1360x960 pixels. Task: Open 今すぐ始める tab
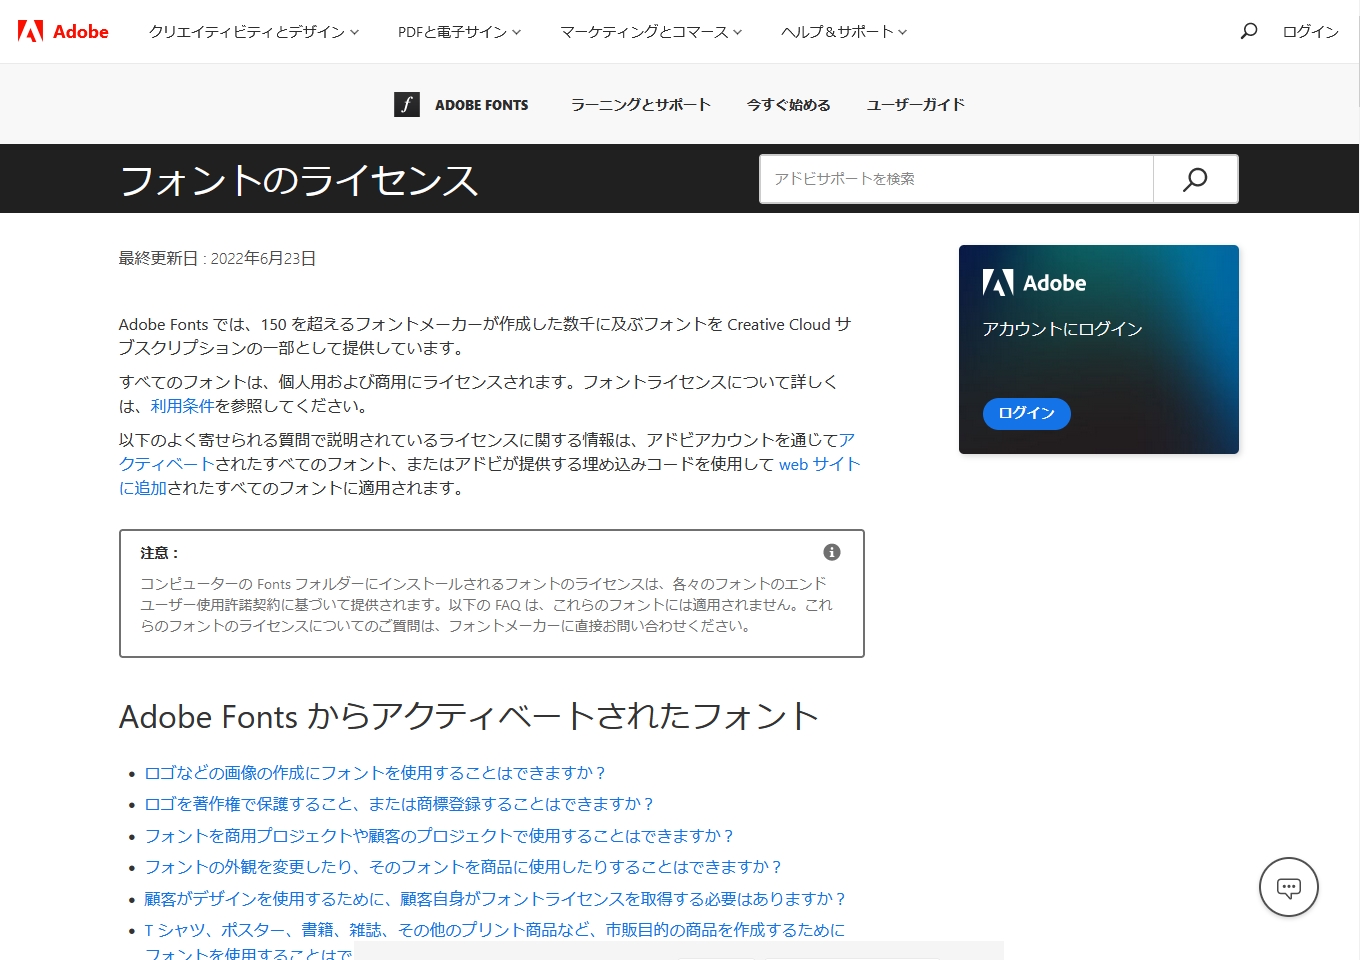pos(789,105)
